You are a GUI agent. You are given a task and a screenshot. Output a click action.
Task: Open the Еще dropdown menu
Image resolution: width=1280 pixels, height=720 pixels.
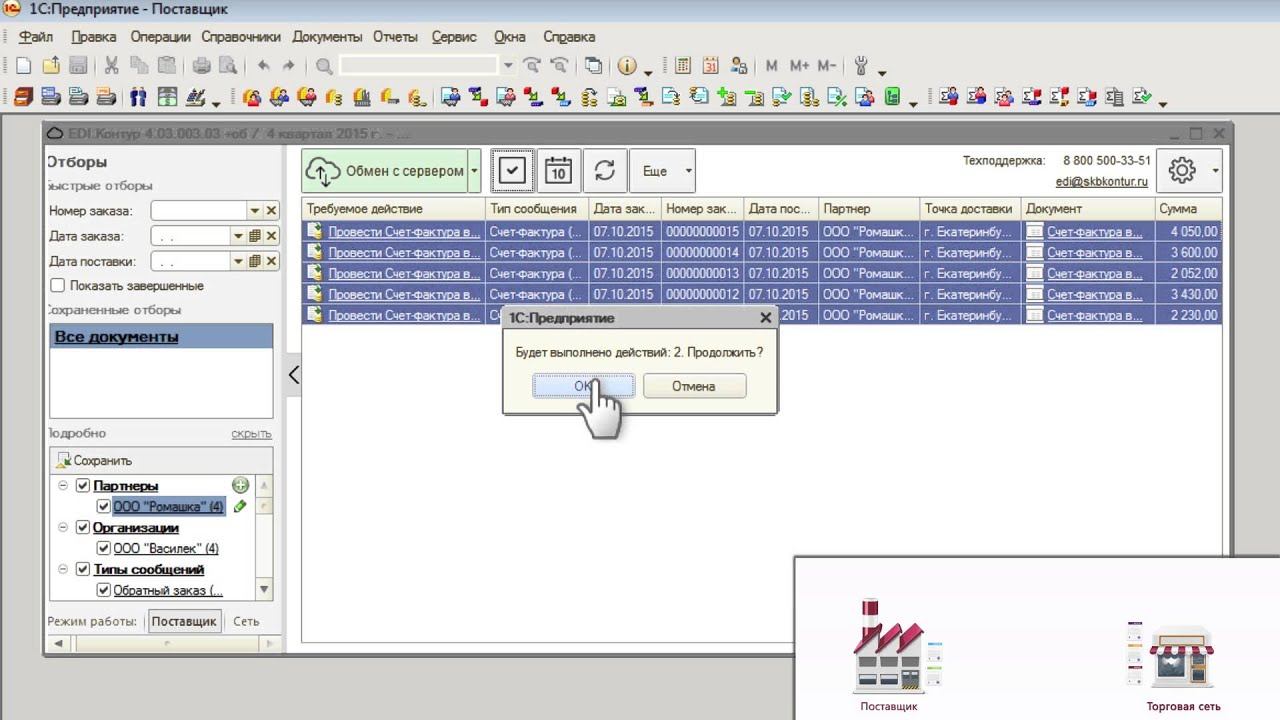tap(662, 171)
